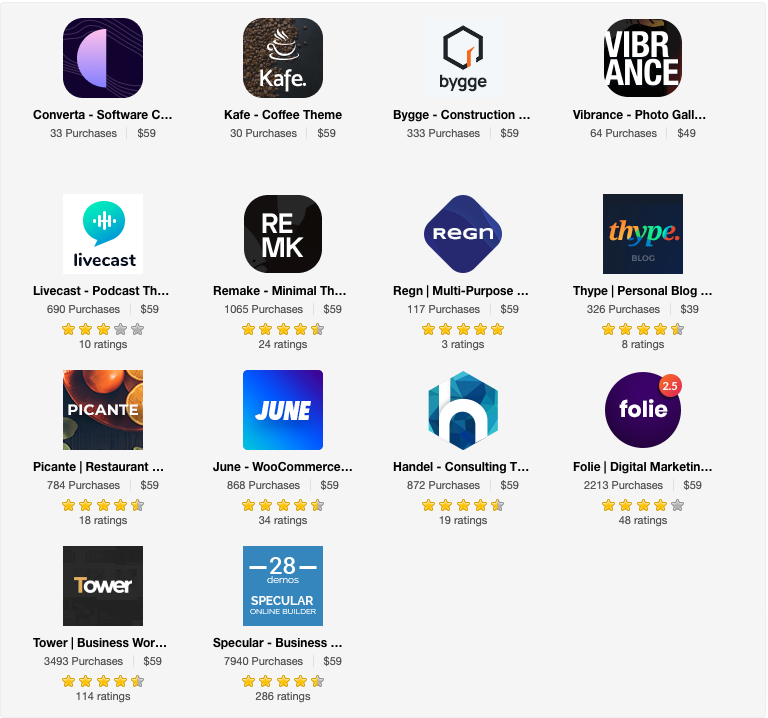Select the bygge construction theme icon

(463, 58)
